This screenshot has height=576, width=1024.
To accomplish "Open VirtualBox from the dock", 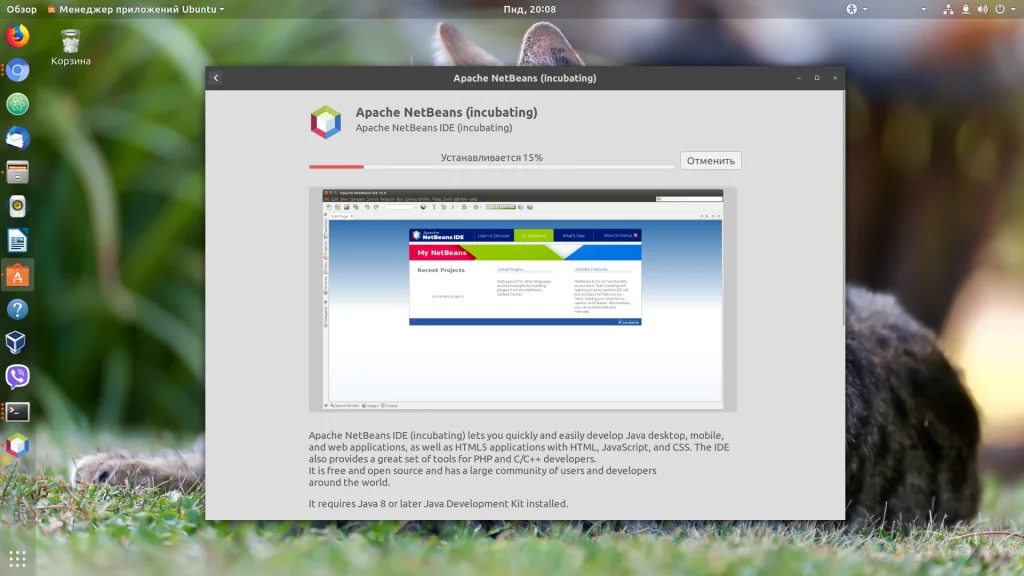I will (x=18, y=343).
